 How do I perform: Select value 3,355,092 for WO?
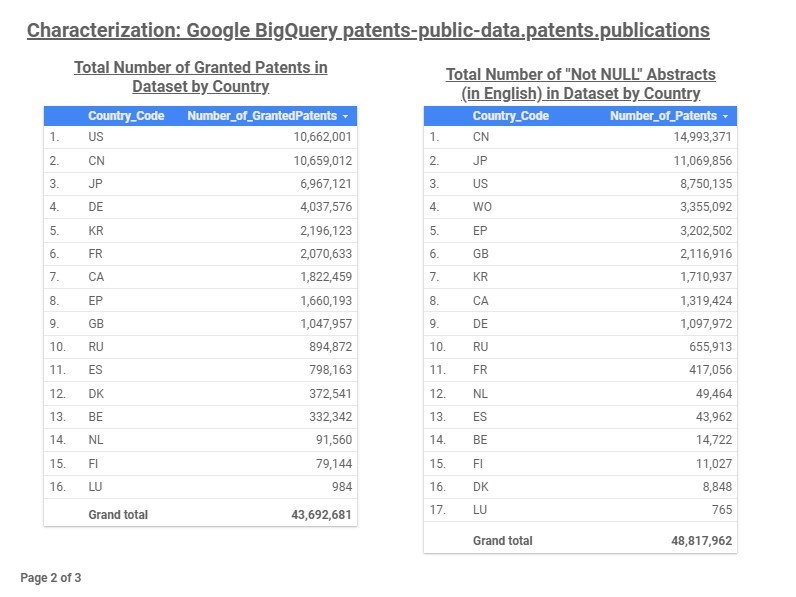[706, 207]
